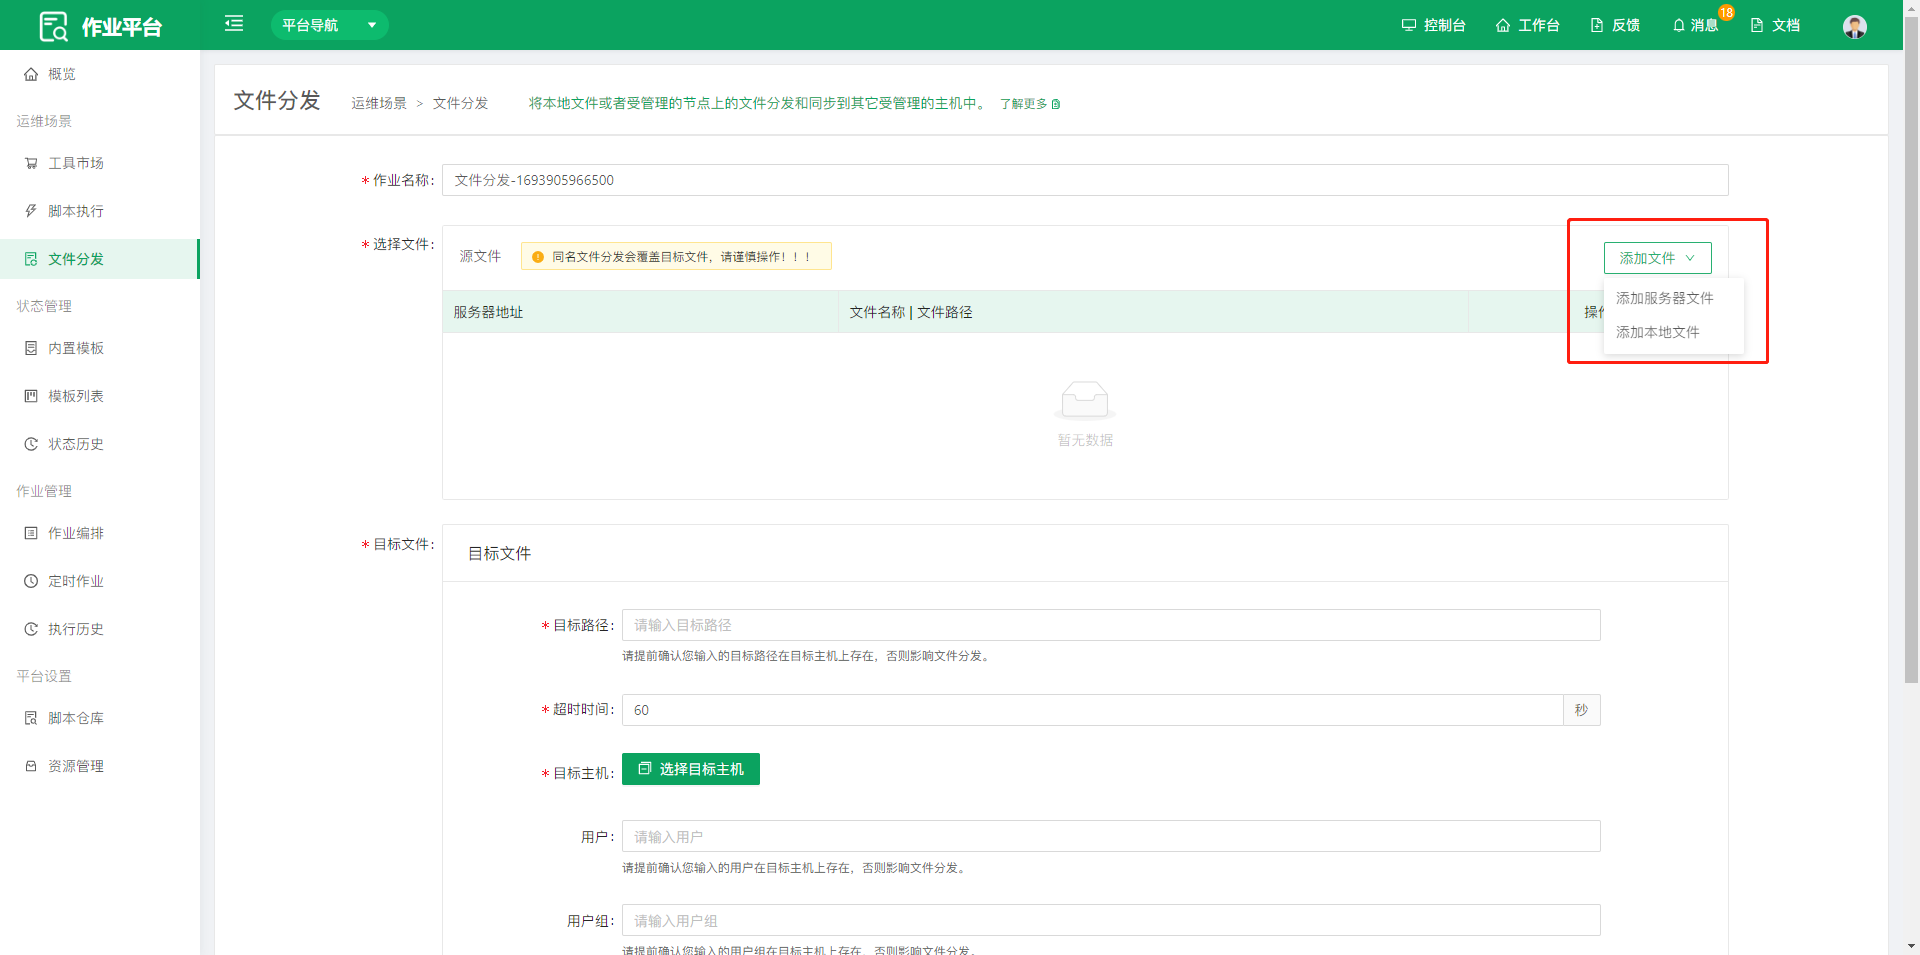Viewport: 1920px width, 955px height.
Task: Click the 文件分发 breadcrumb text
Action: [x=461, y=103]
